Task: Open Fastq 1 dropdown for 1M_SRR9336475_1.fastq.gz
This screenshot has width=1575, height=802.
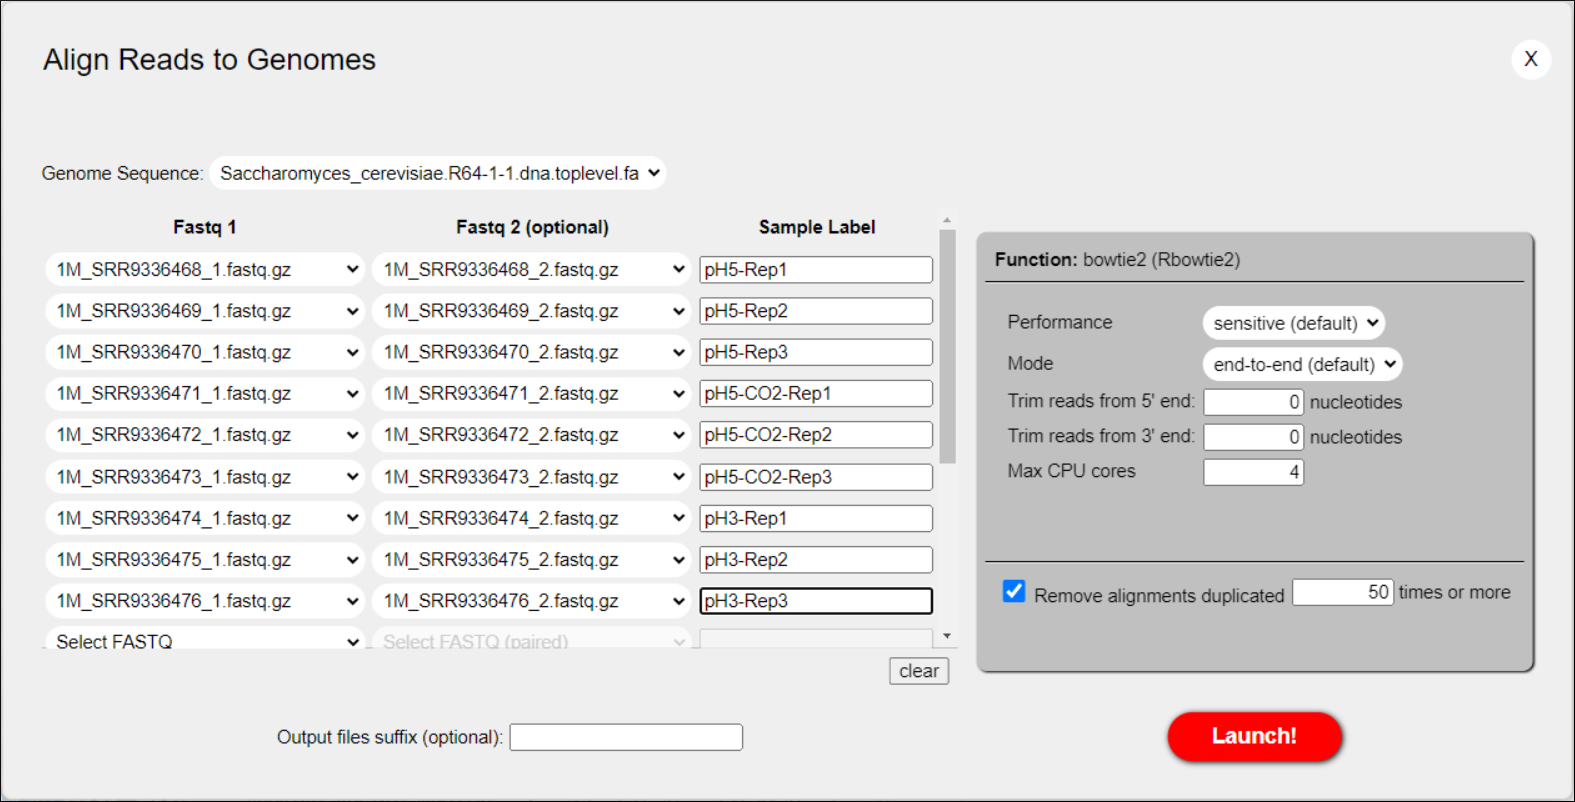Action: (x=204, y=560)
